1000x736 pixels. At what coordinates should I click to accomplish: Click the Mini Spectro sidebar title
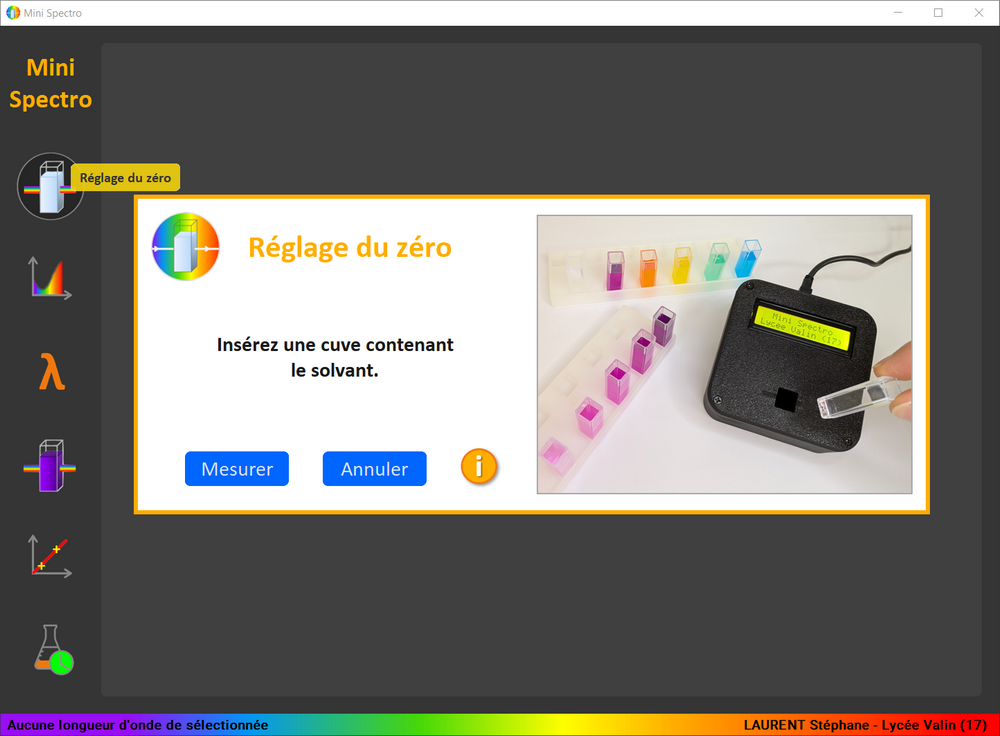(x=51, y=84)
